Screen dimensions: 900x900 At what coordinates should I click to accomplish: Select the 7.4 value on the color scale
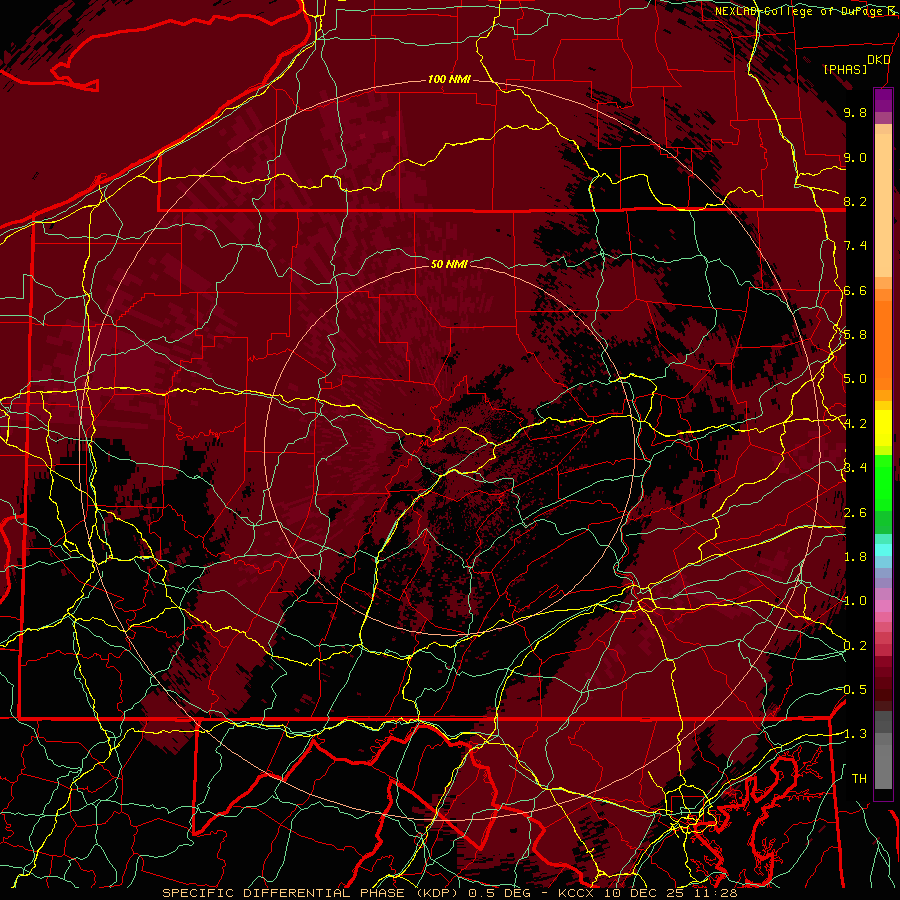[x=855, y=246]
